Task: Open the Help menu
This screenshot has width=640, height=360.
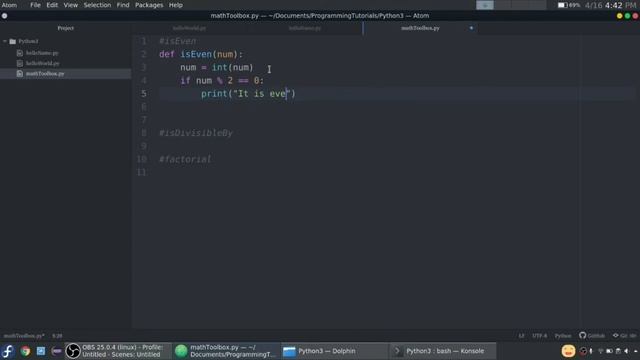Action: coord(176,5)
